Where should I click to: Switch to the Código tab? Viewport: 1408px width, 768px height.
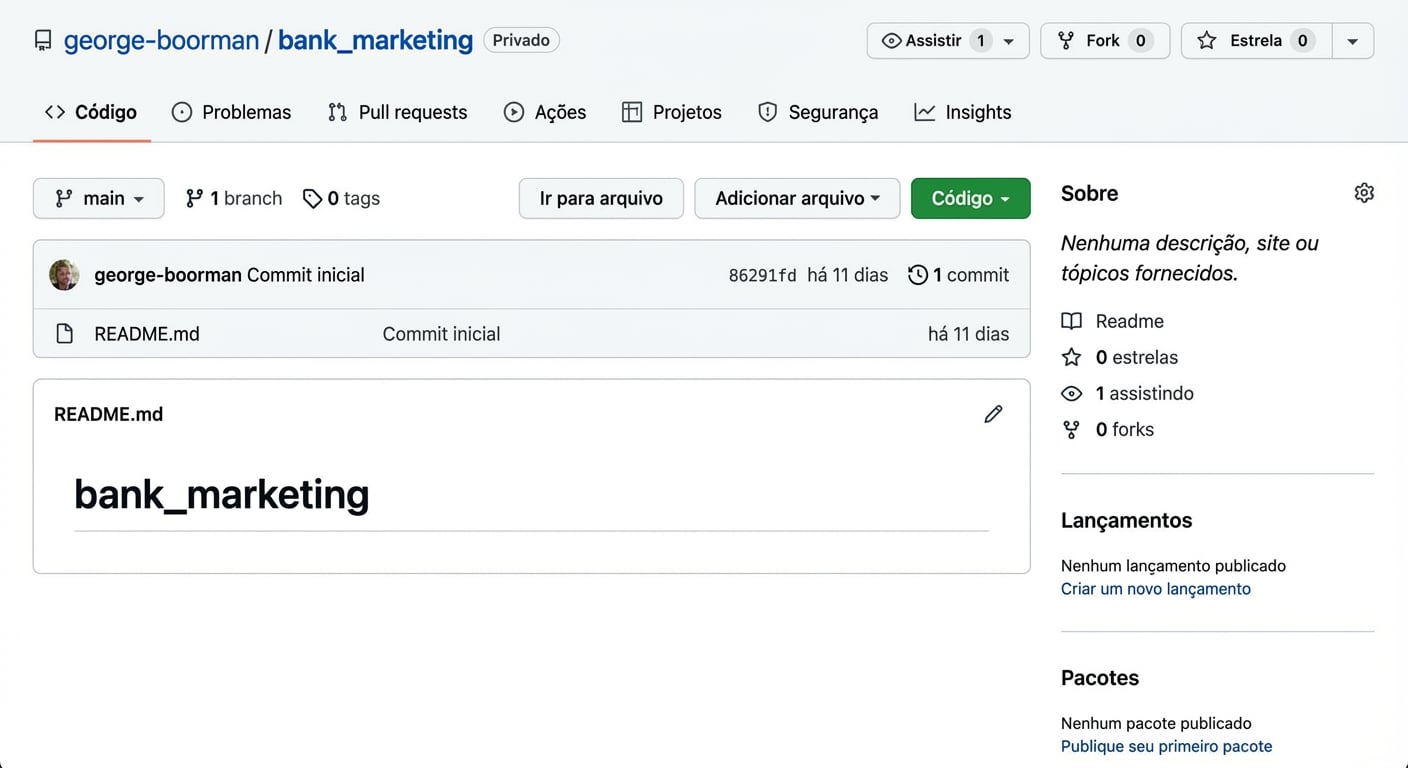[x=91, y=112]
